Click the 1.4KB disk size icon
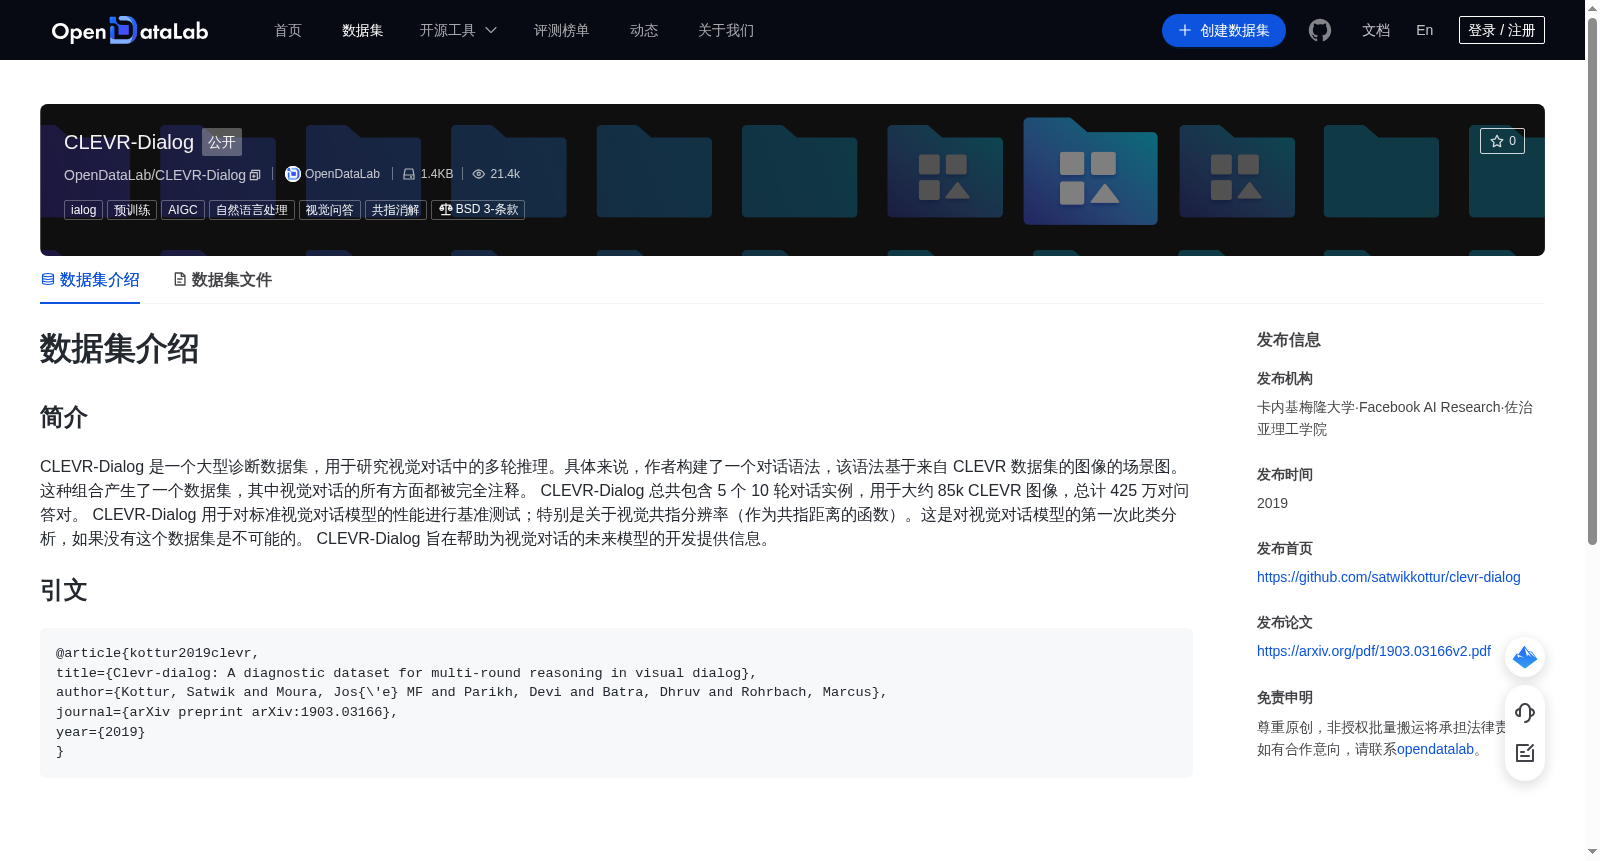Image resolution: width=1600 pixels, height=861 pixels. pyautogui.click(x=409, y=174)
